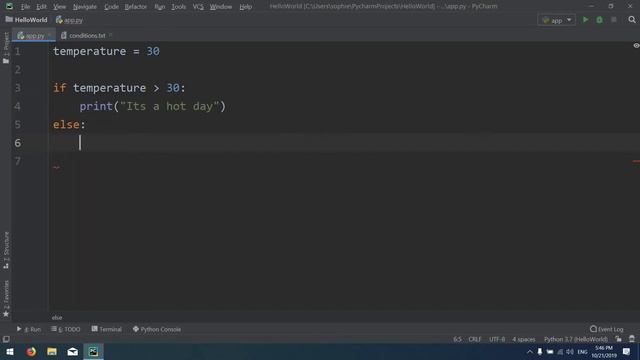This screenshot has width=640, height=360.
Task: Click gutter line number 6
Action: (x=18, y=143)
